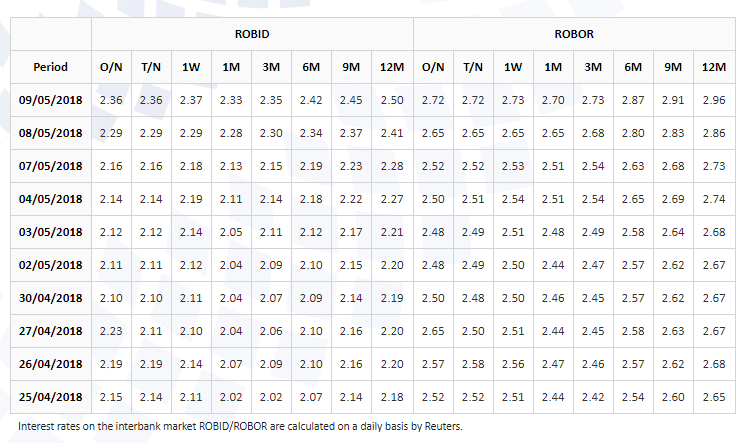This screenshot has height=443, width=743.
Task: Click the ROBOR group header
Action: [x=574, y=34]
